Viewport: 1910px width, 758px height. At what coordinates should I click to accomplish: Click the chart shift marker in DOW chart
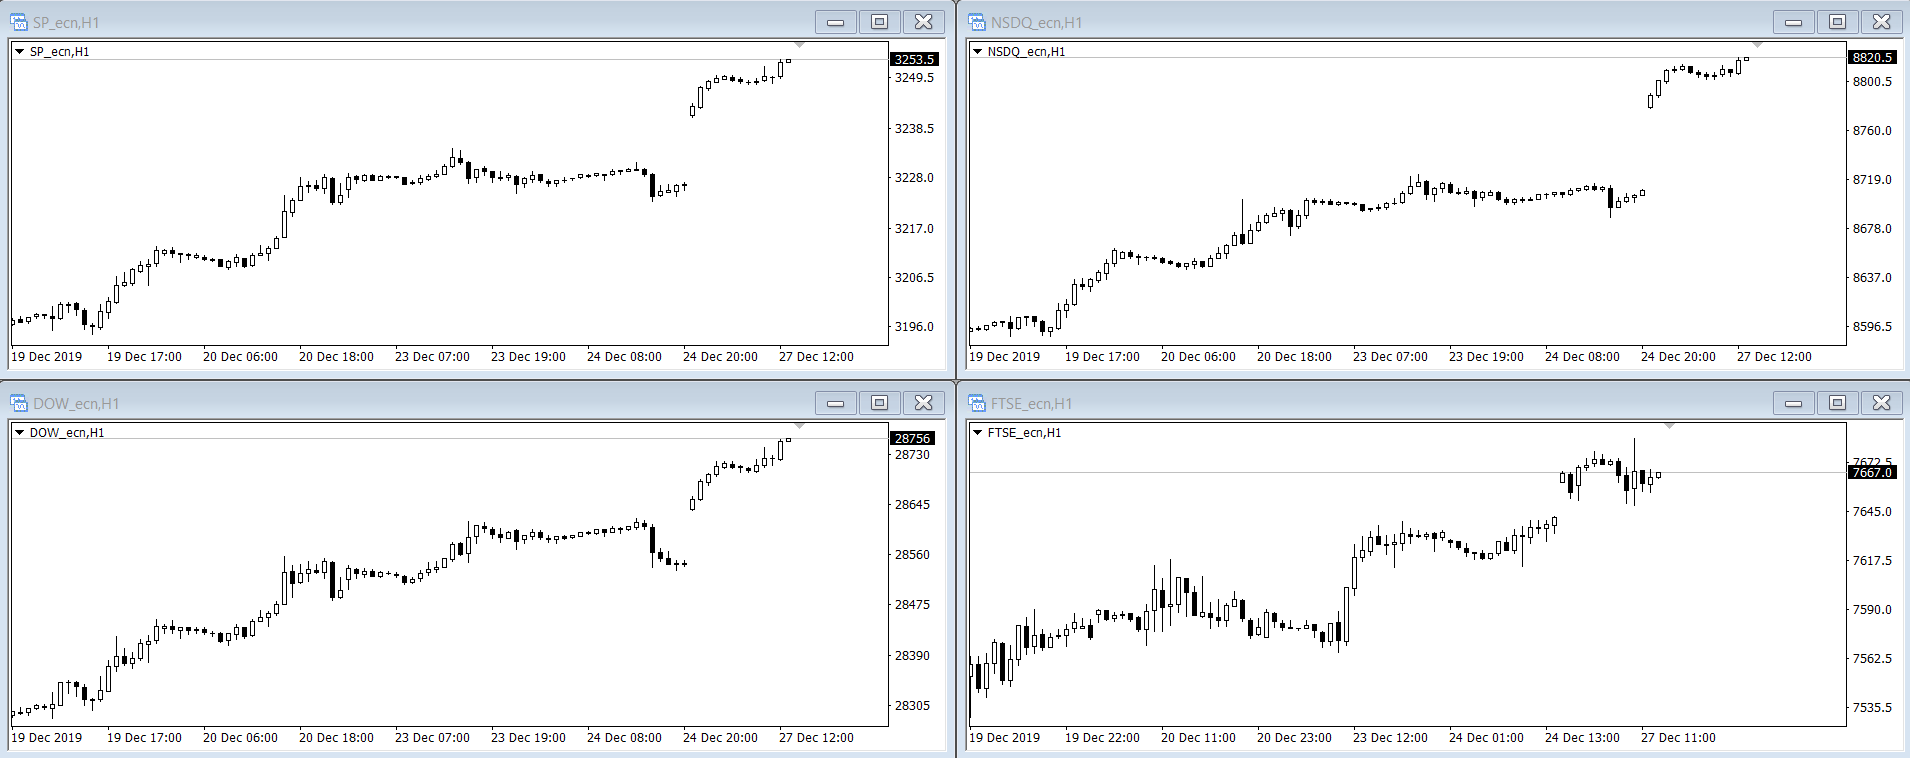click(x=799, y=426)
